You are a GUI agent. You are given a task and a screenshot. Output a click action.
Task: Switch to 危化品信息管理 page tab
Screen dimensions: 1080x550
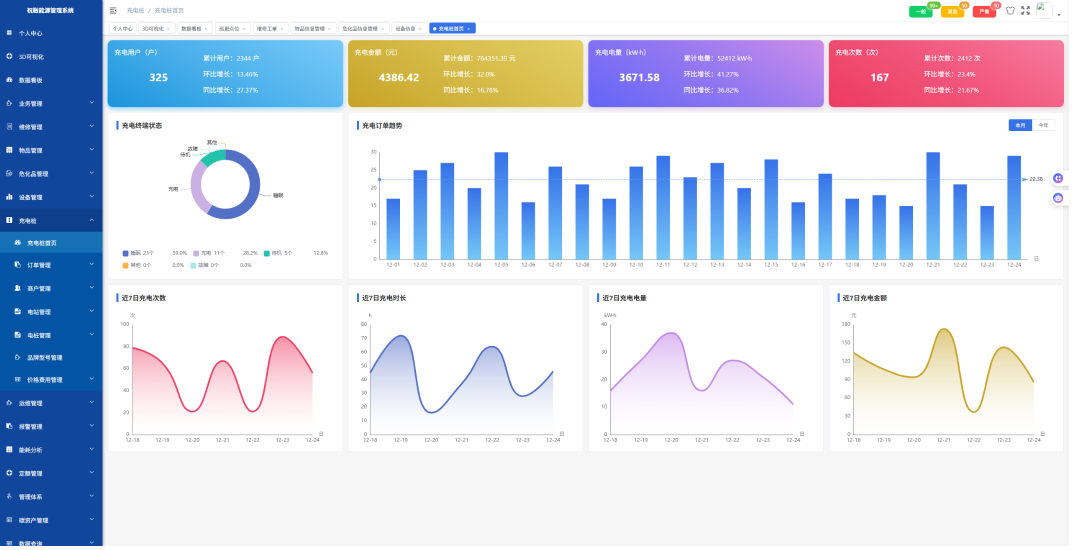364,28
